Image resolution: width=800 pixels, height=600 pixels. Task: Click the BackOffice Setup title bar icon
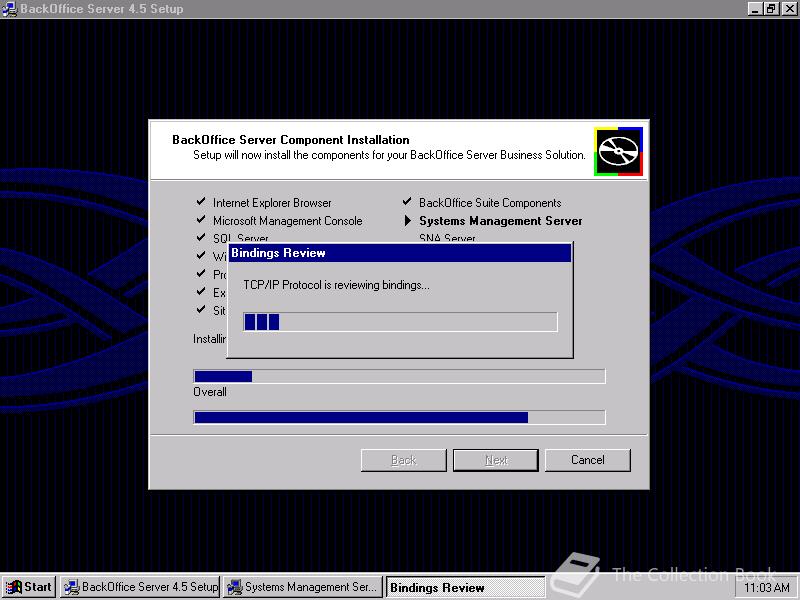coord(9,9)
